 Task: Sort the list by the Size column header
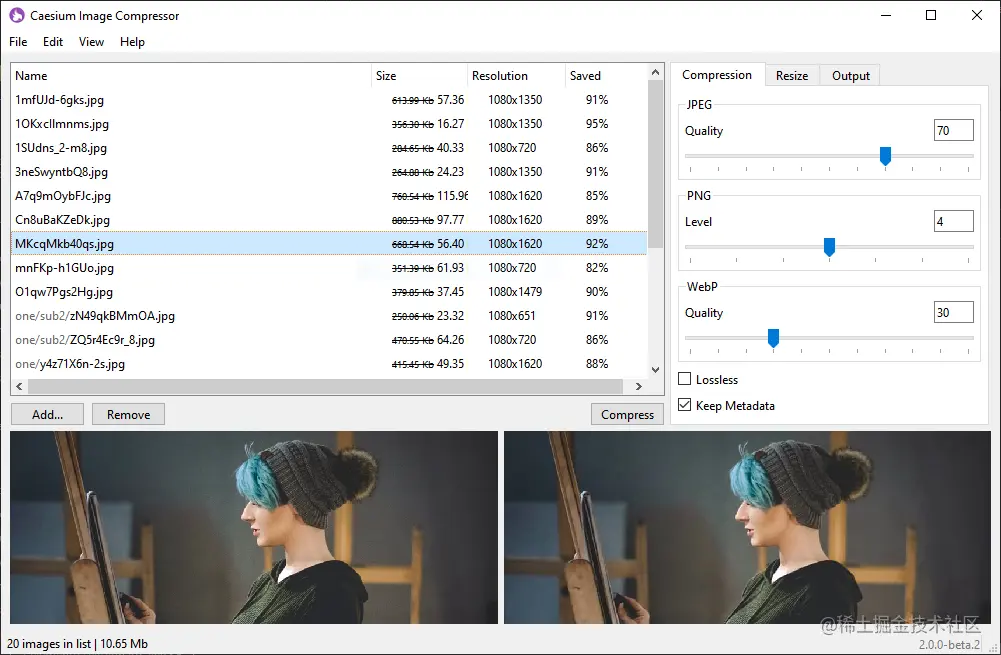pyautogui.click(x=419, y=75)
